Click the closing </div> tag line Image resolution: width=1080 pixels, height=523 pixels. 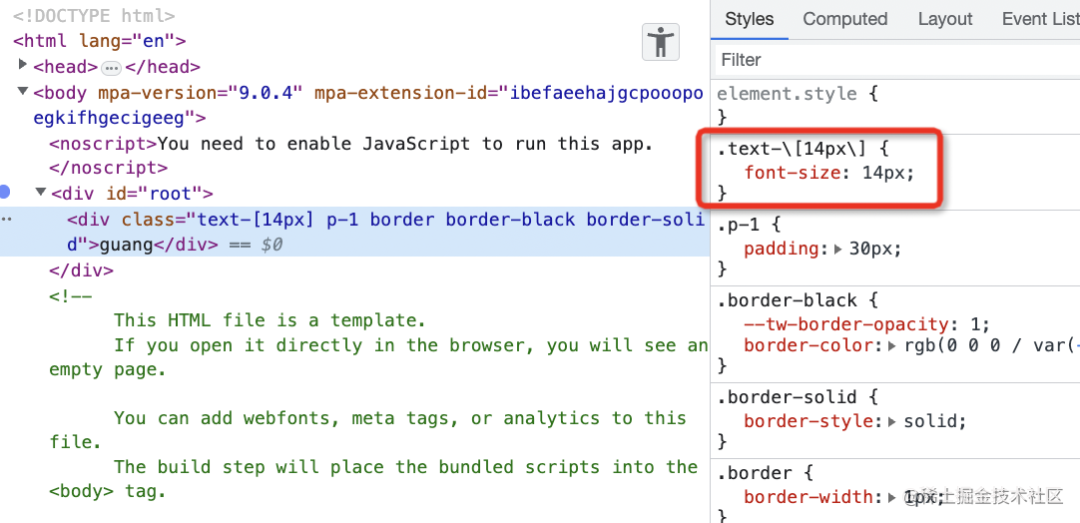81,271
